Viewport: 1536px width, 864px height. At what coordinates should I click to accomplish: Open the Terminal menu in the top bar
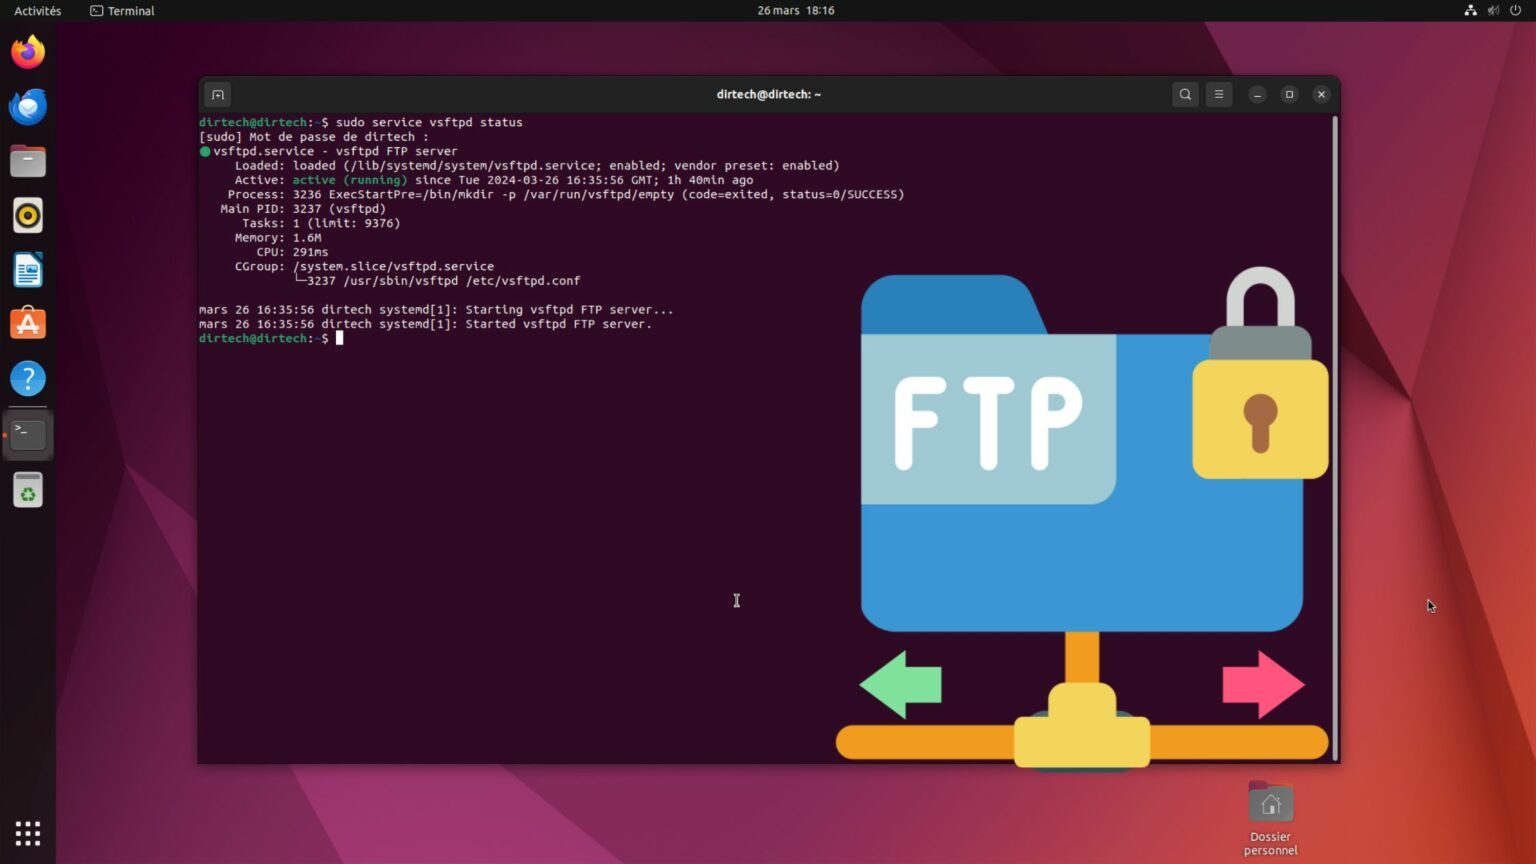pos(121,10)
